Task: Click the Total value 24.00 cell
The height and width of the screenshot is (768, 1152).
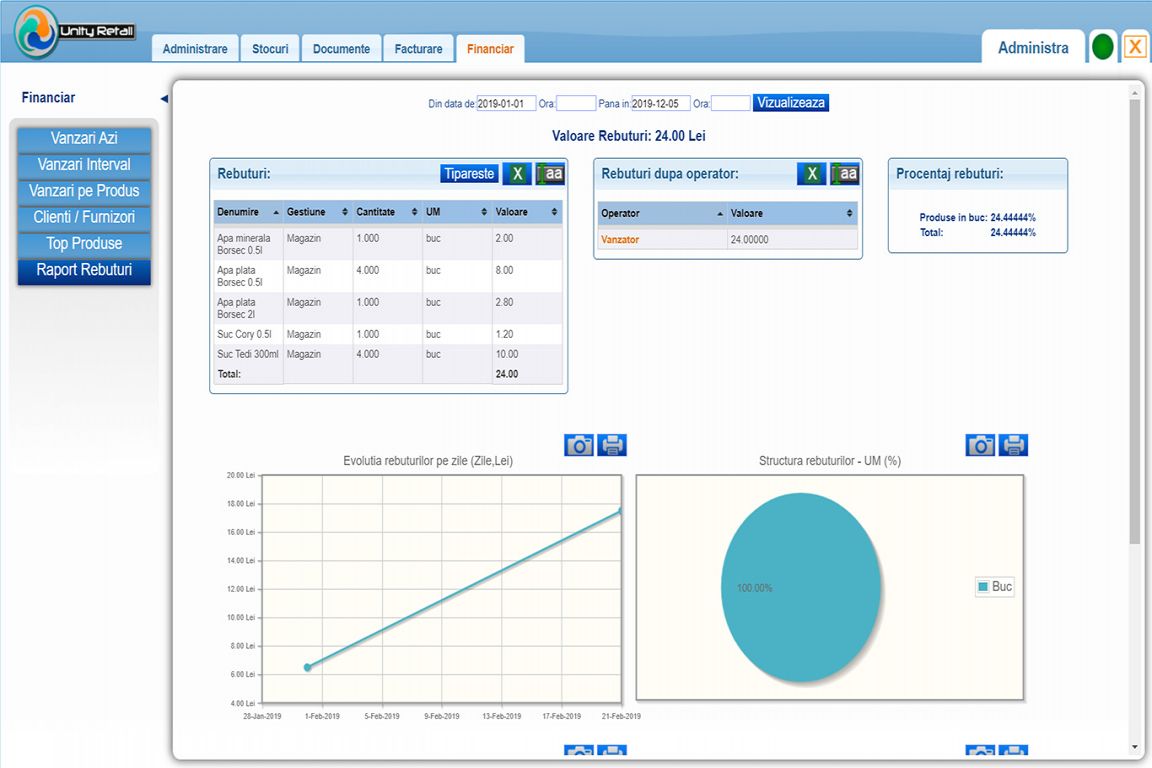Action: (527, 374)
